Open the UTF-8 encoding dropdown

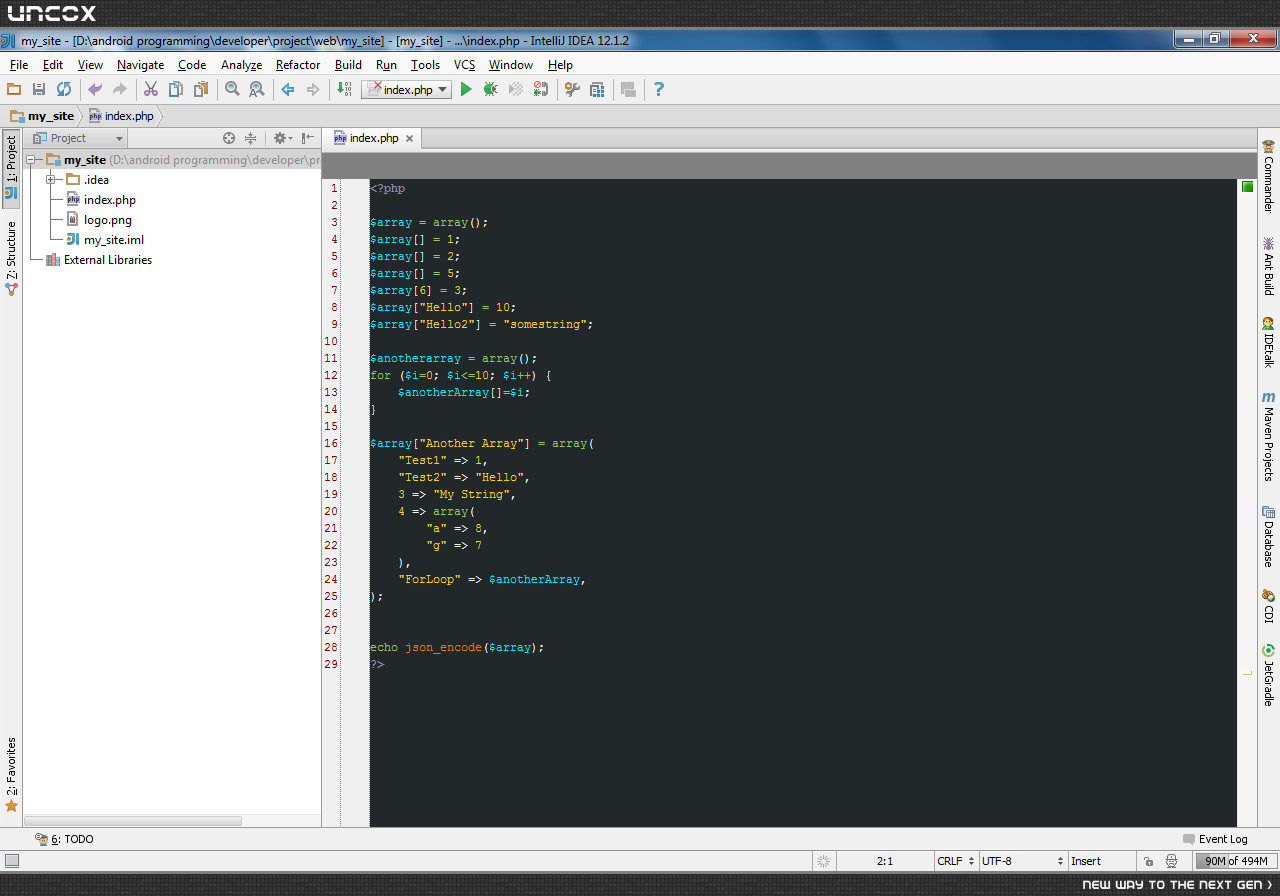click(x=1023, y=861)
